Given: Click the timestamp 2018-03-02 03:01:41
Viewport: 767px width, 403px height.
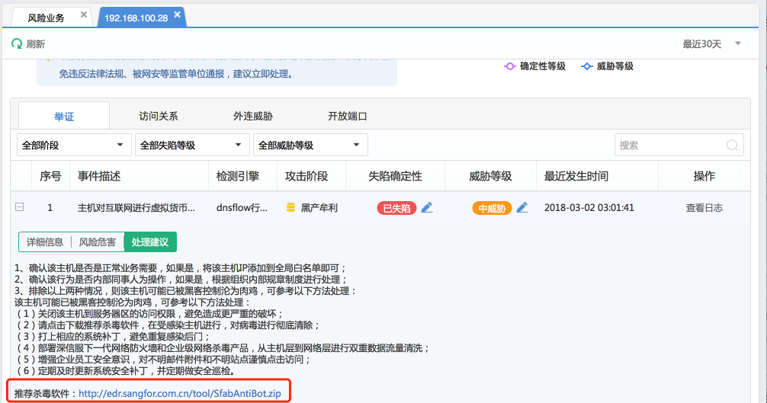Looking at the screenshot, I should [x=589, y=208].
